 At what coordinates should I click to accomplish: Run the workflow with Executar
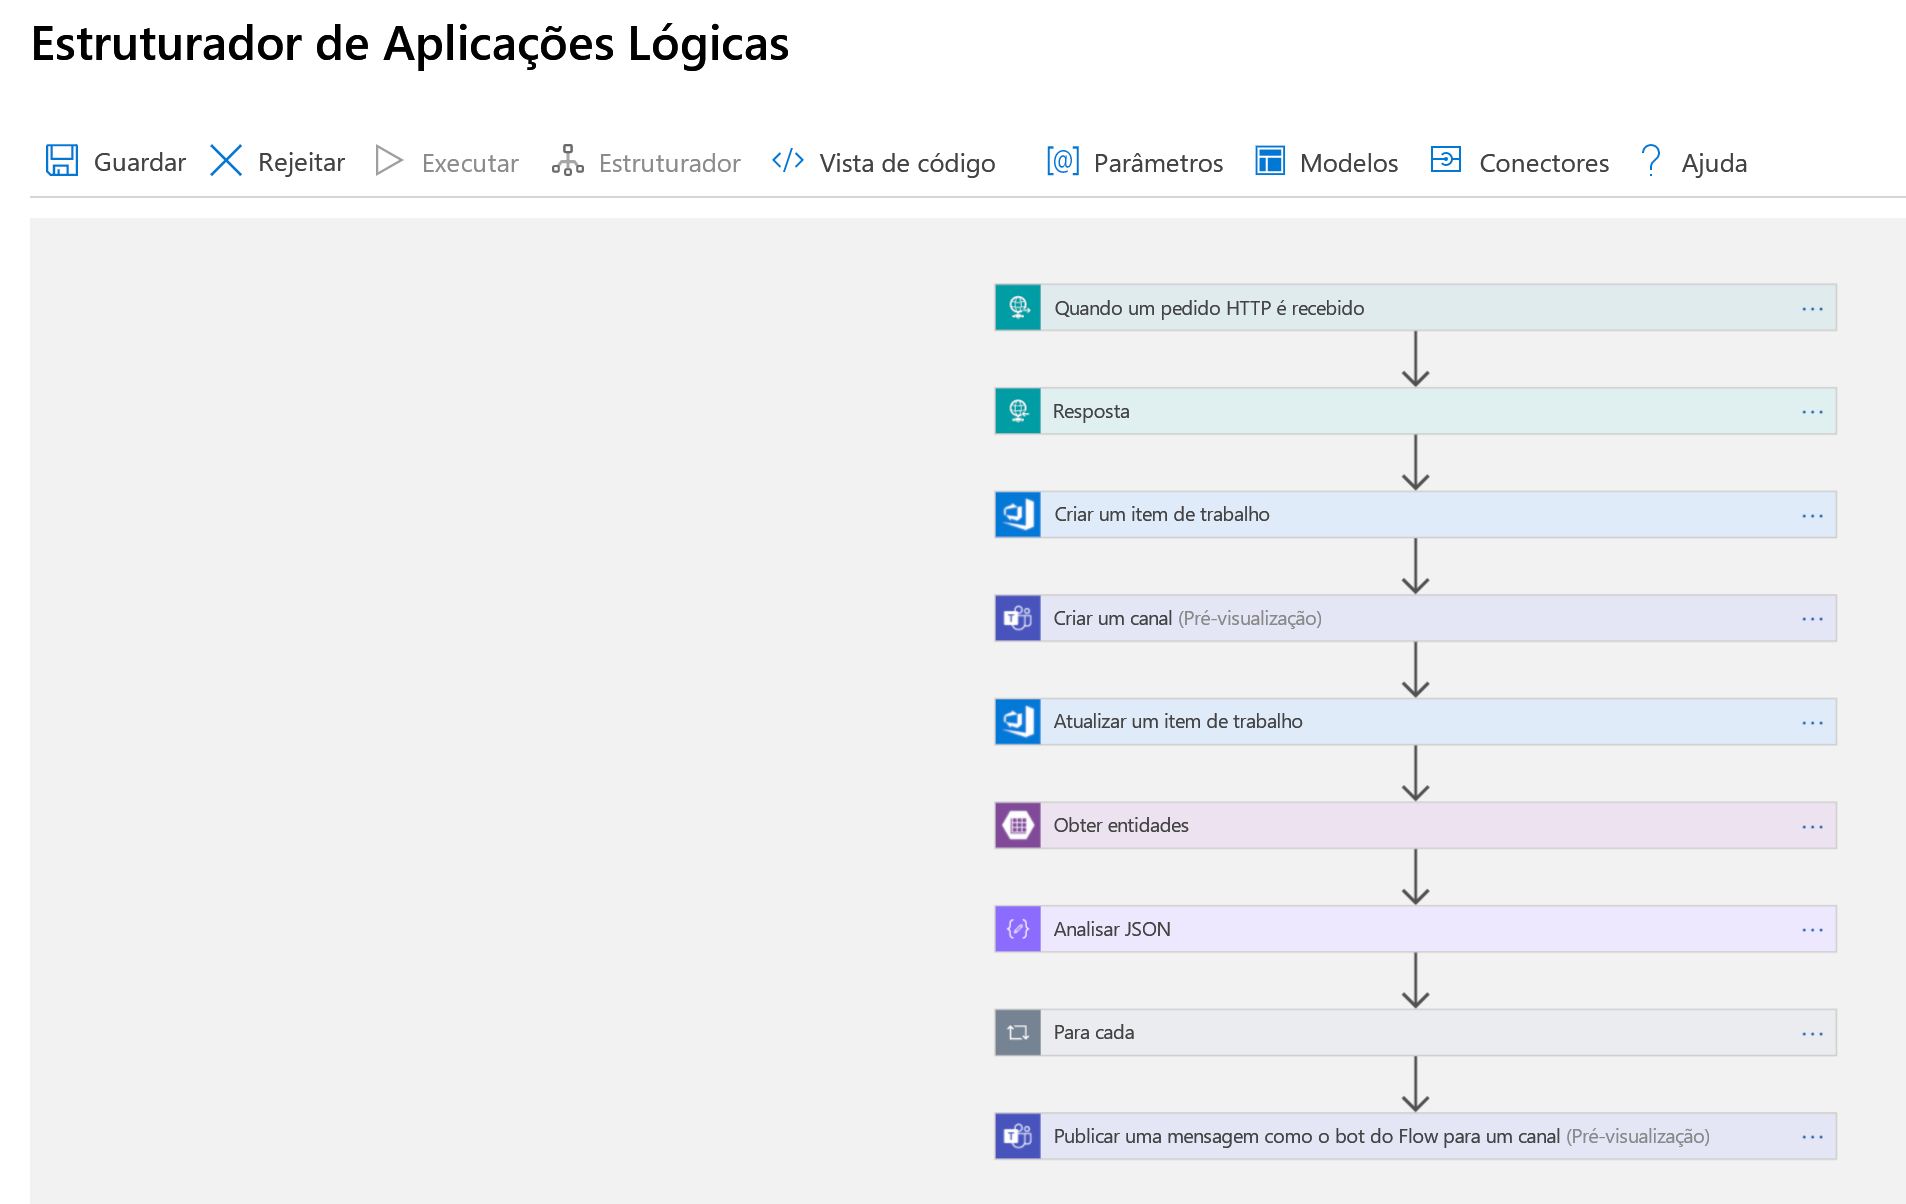coord(447,162)
